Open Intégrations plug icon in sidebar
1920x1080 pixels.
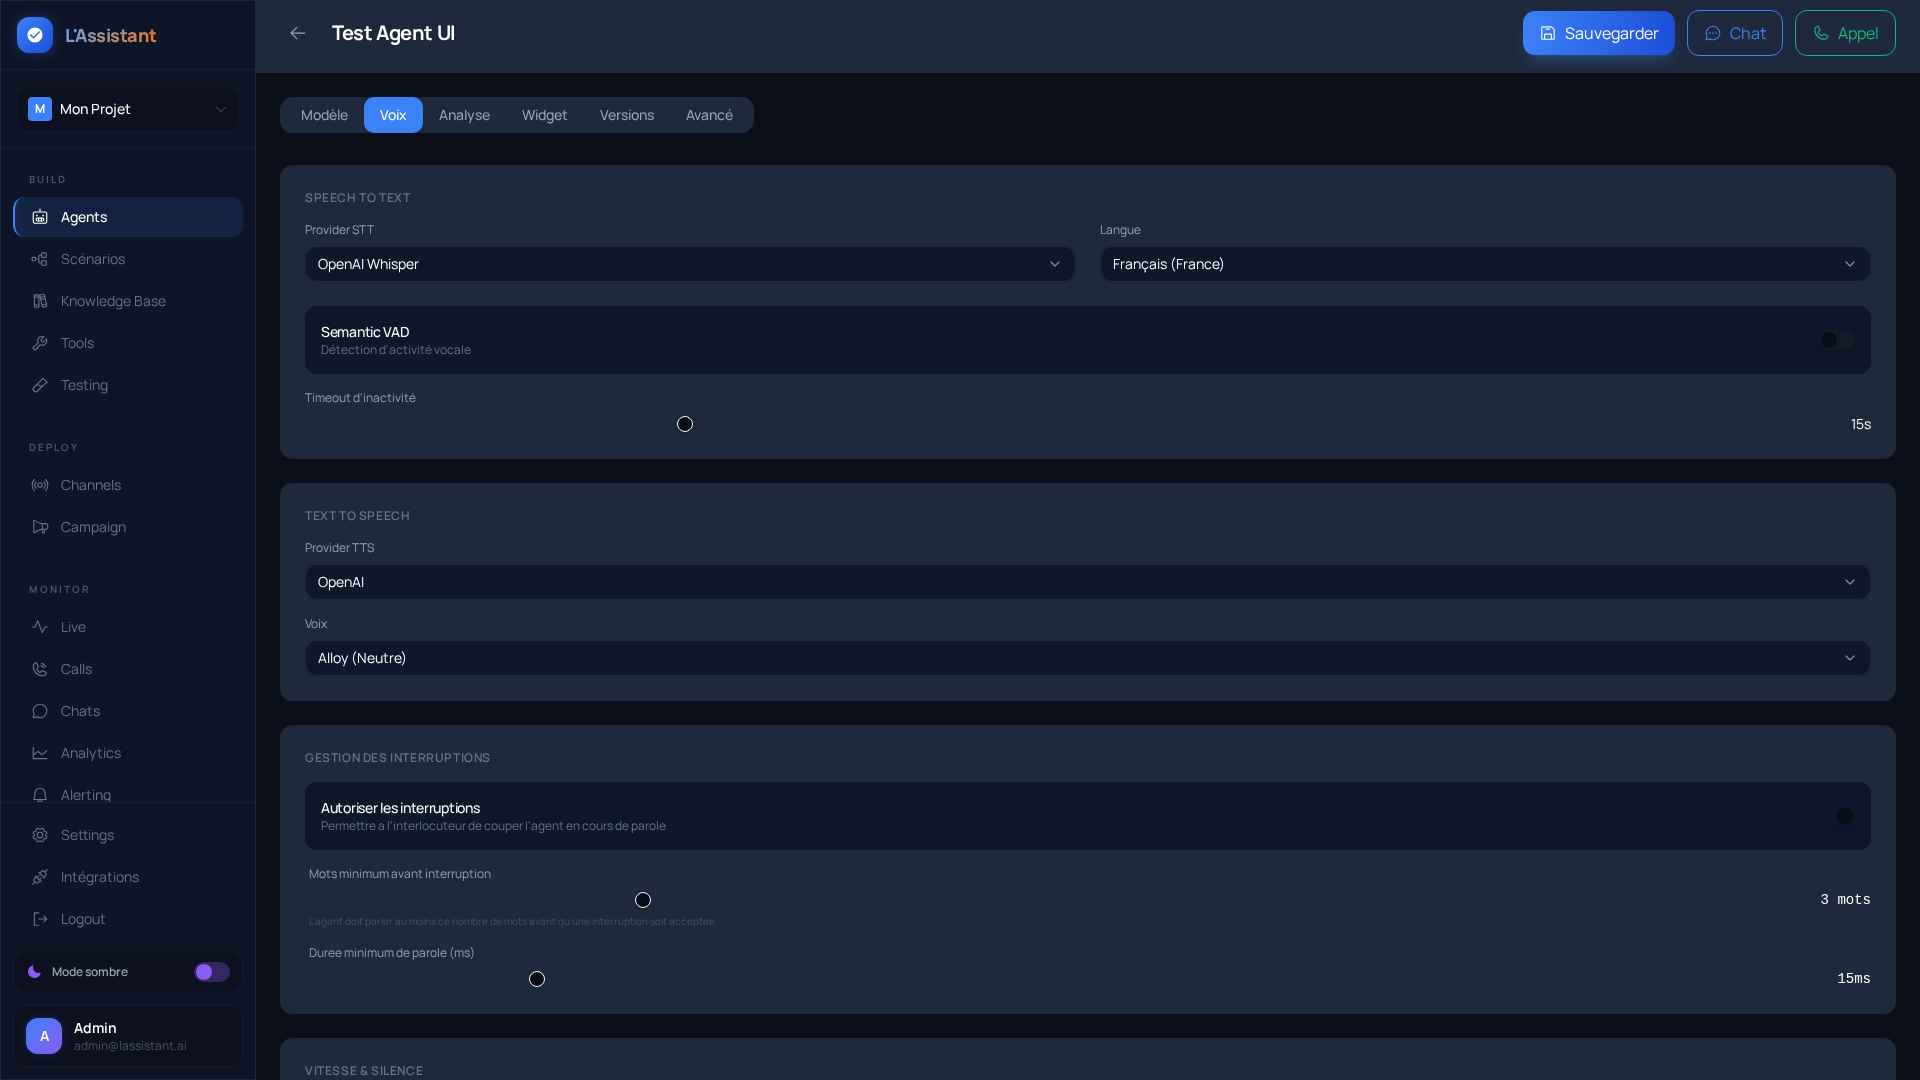[x=40, y=877]
